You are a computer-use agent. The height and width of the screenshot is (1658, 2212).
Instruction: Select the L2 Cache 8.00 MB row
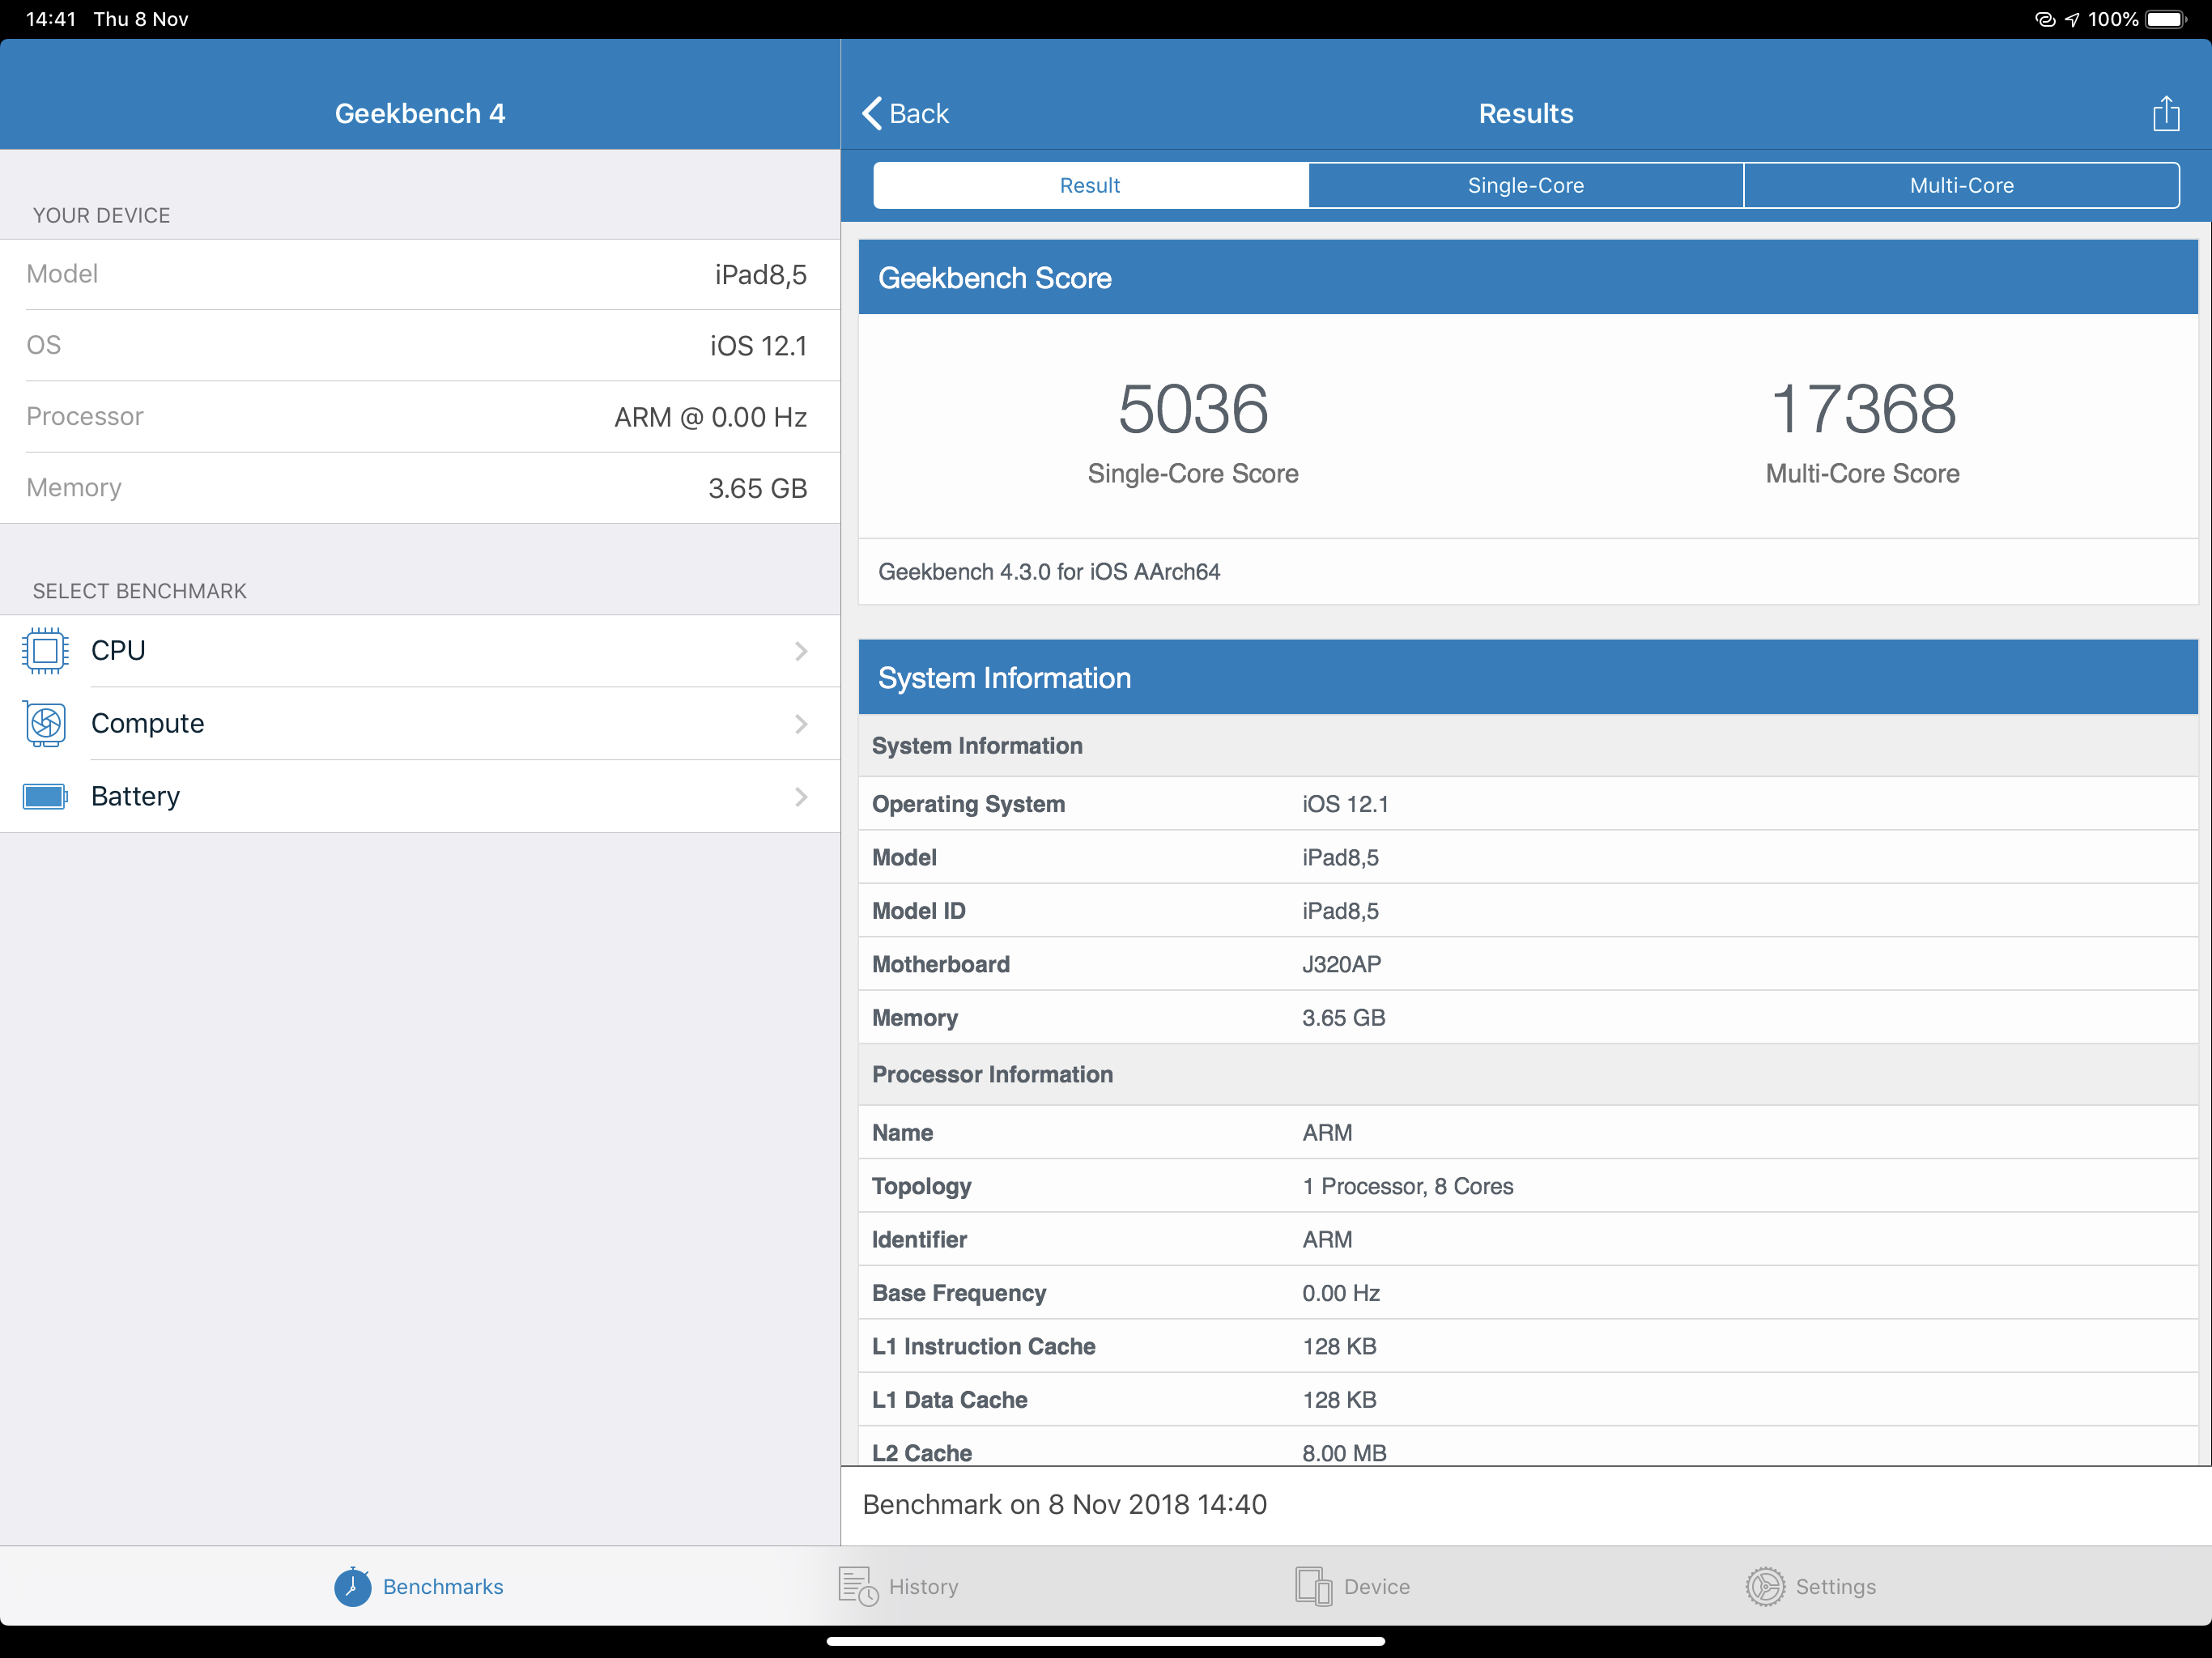(x=1528, y=1447)
